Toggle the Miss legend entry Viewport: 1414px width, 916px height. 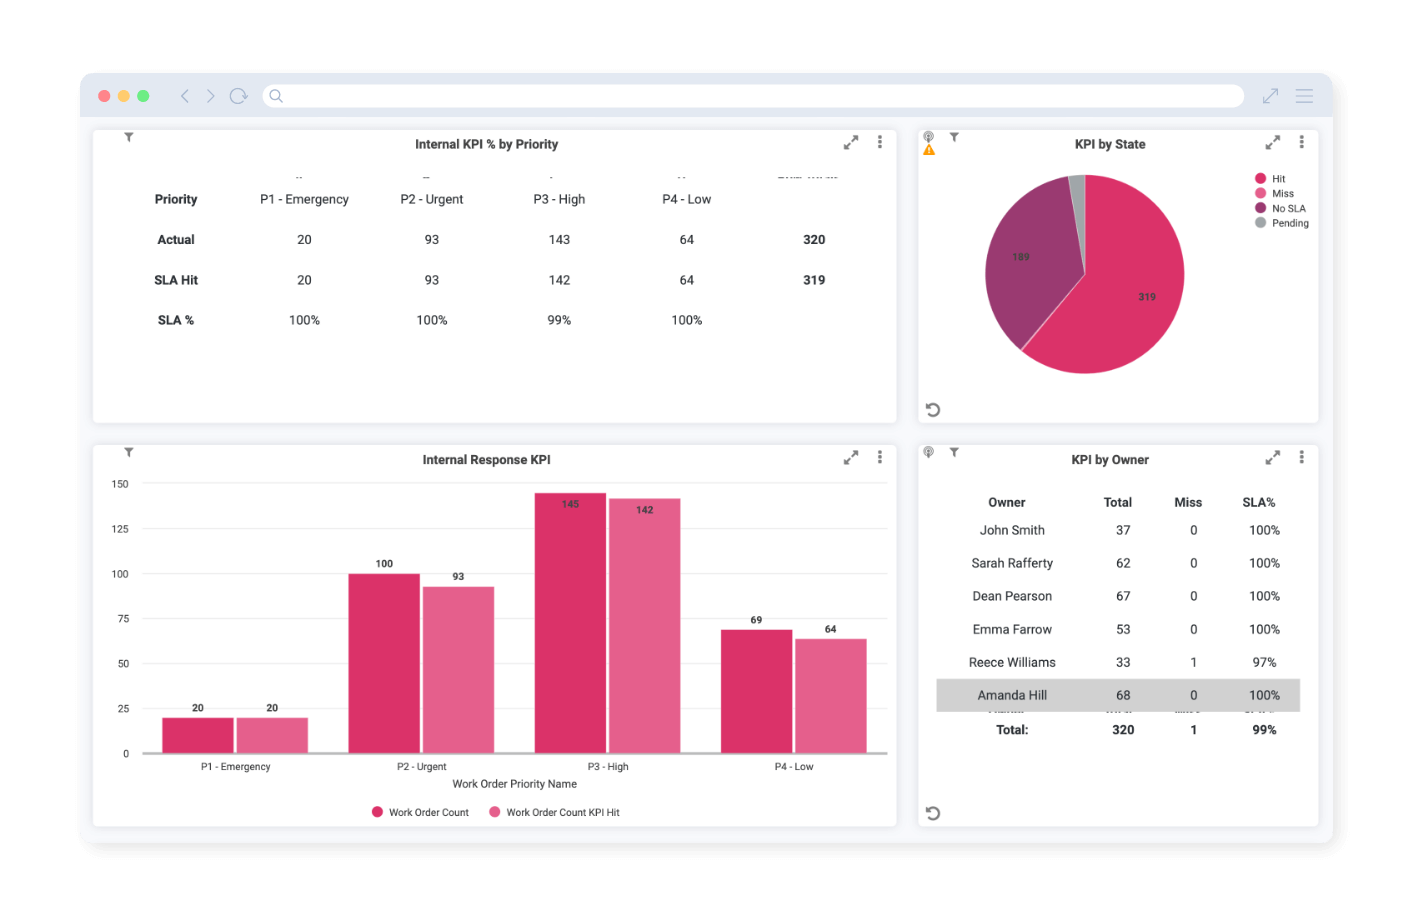(1274, 194)
